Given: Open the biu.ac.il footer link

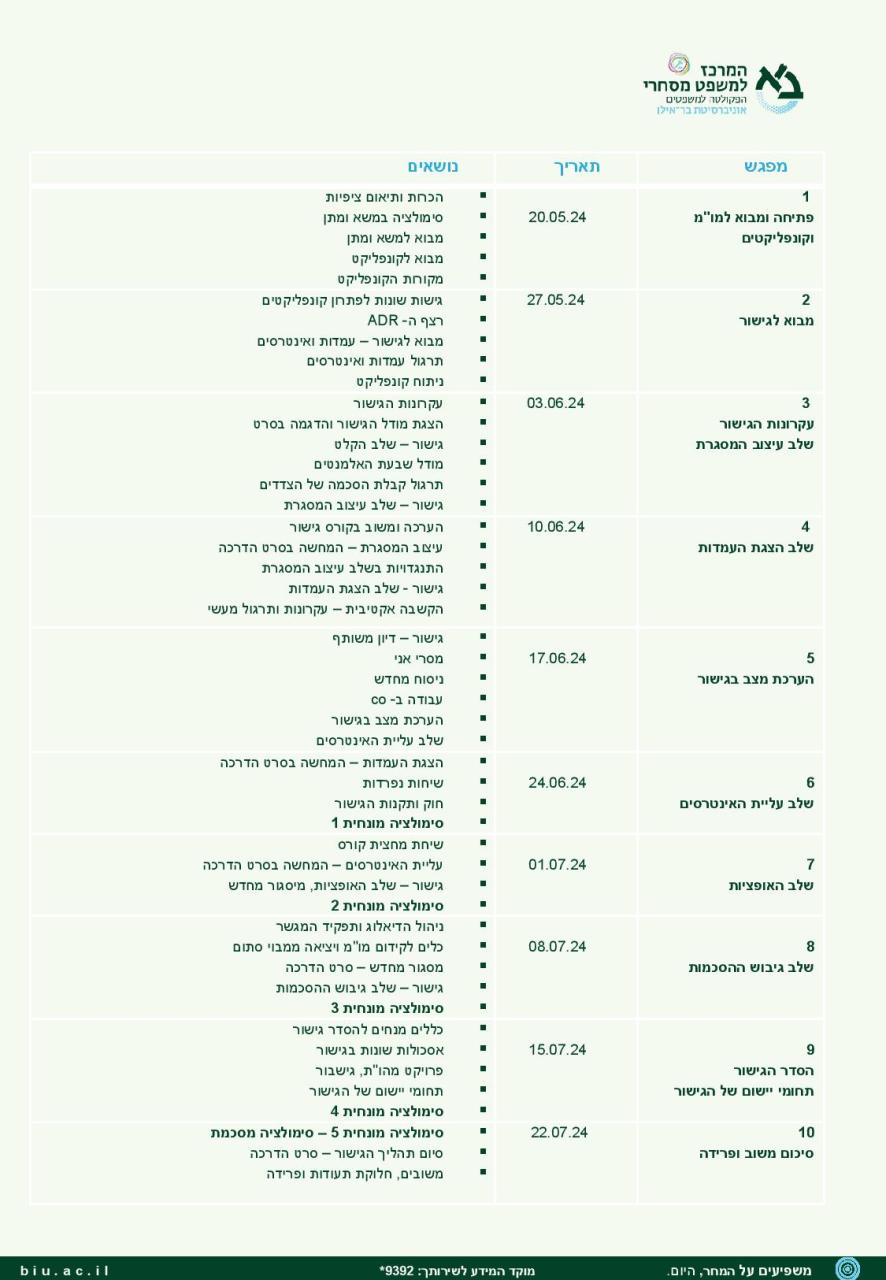Looking at the screenshot, I should [x=64, y=1270].
